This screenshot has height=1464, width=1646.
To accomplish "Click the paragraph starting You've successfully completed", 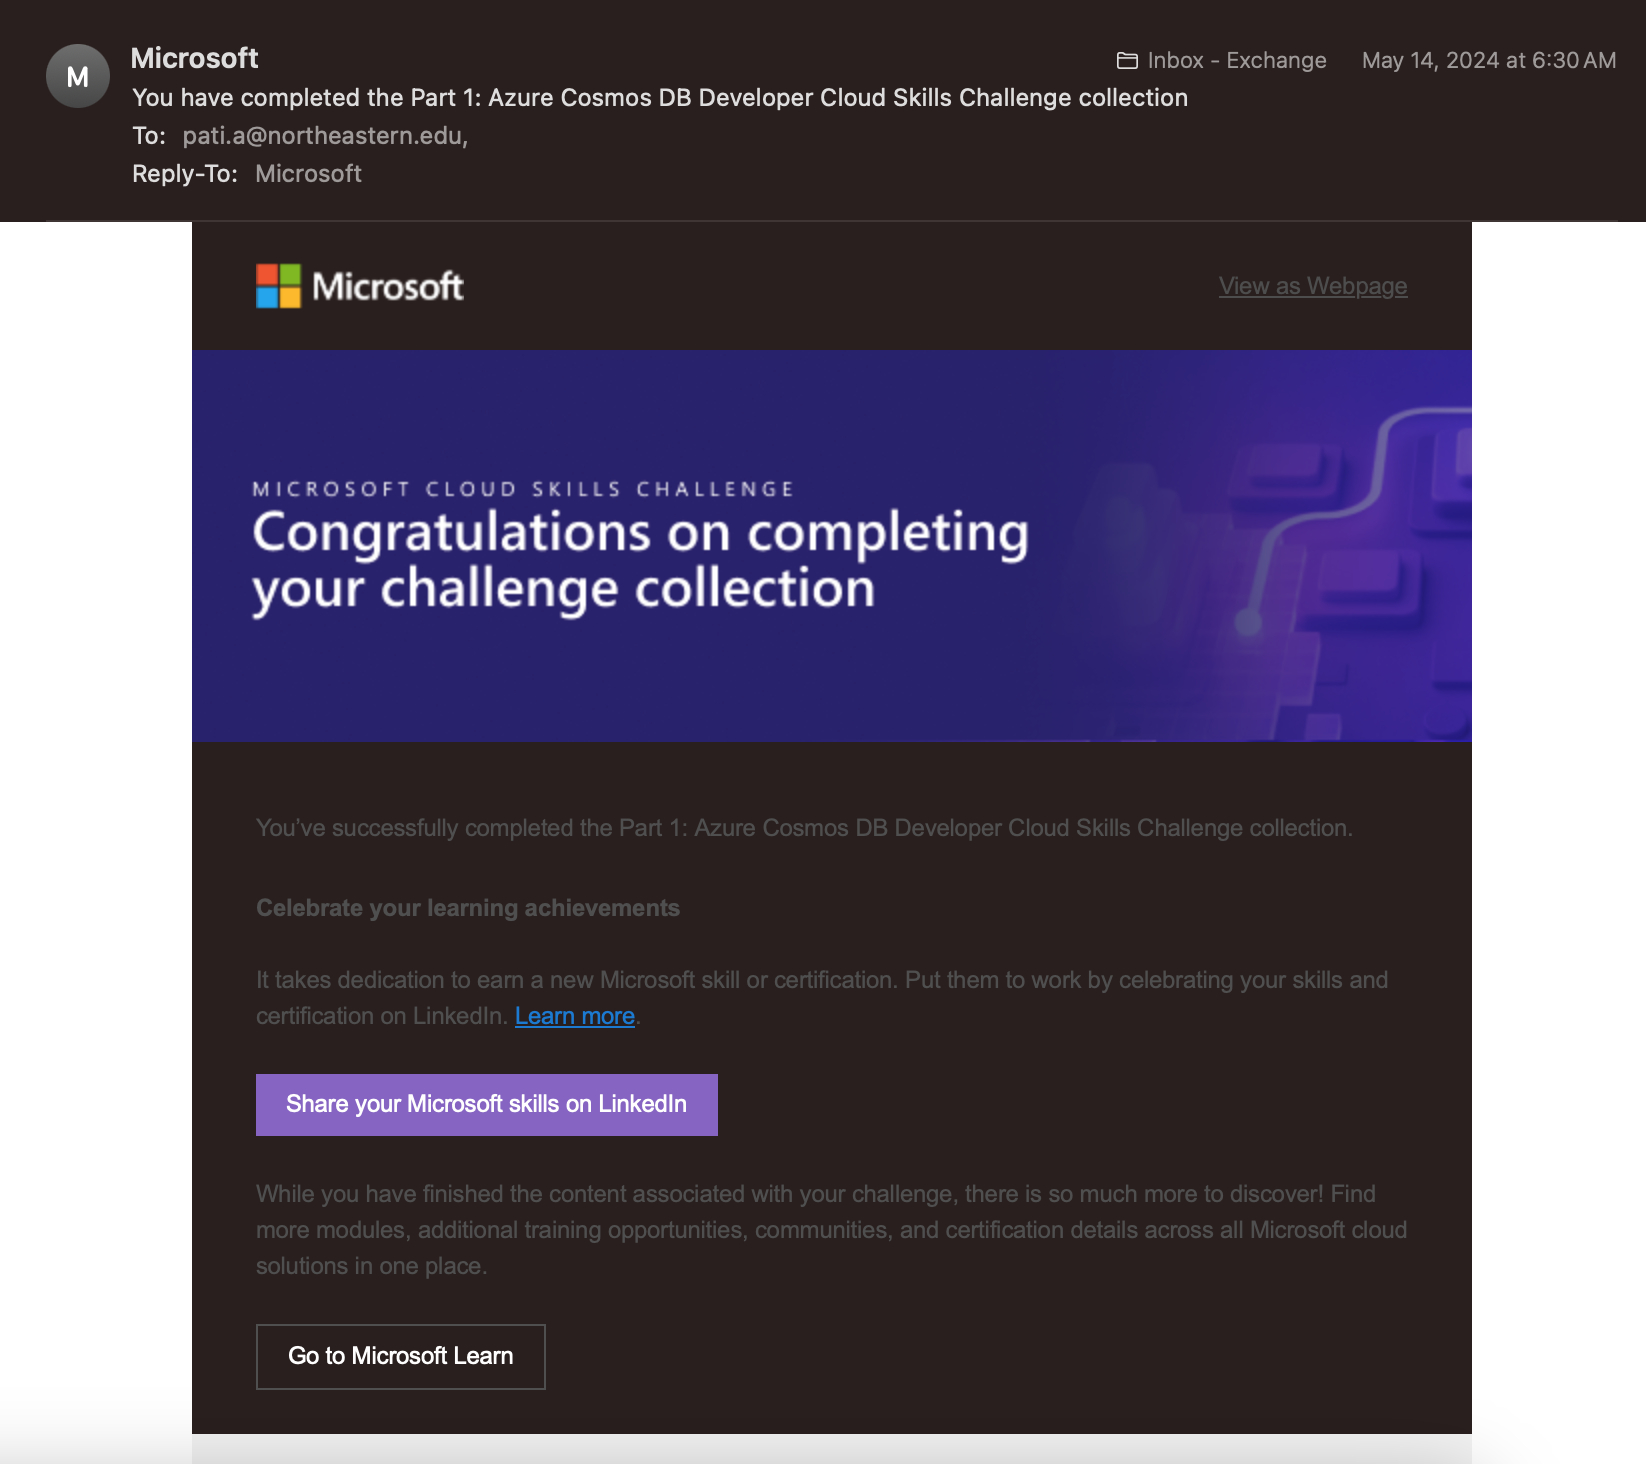I will click(x=804, y=828).
